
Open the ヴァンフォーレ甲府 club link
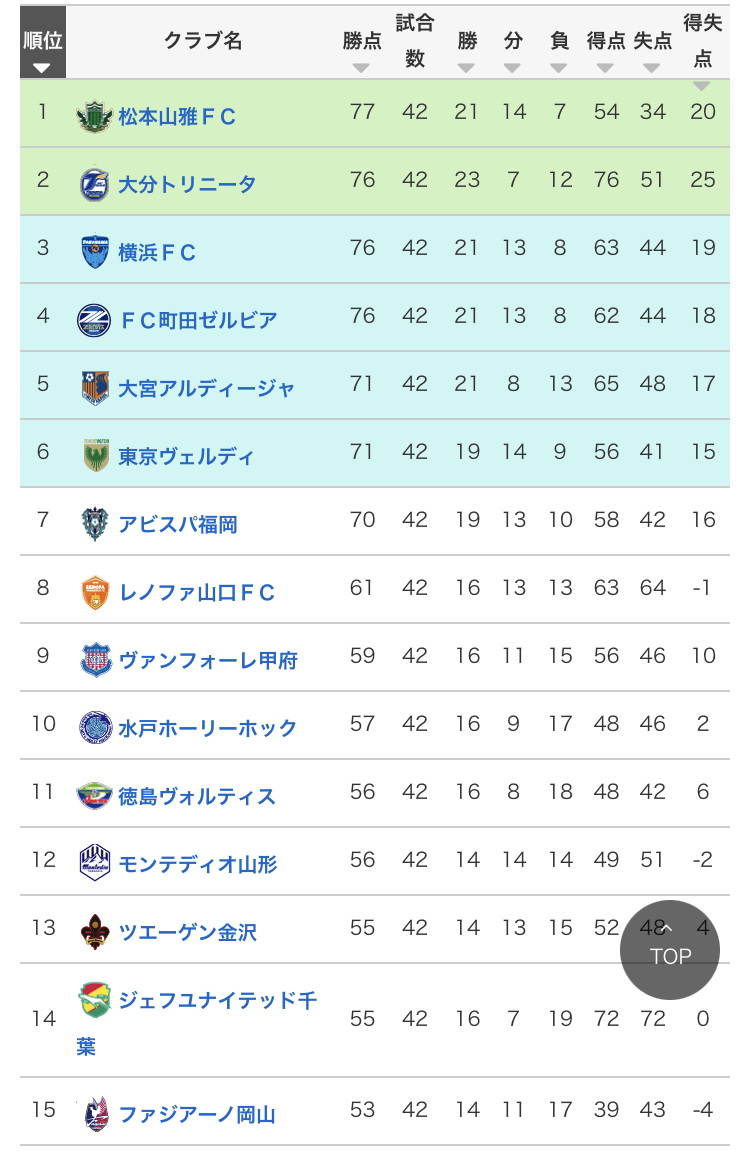click(208, 660)
